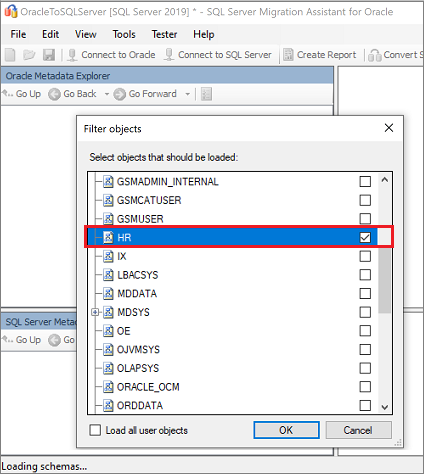Click the schema icon next to MDDATA
424x474 pixels.
coord(108,294)
